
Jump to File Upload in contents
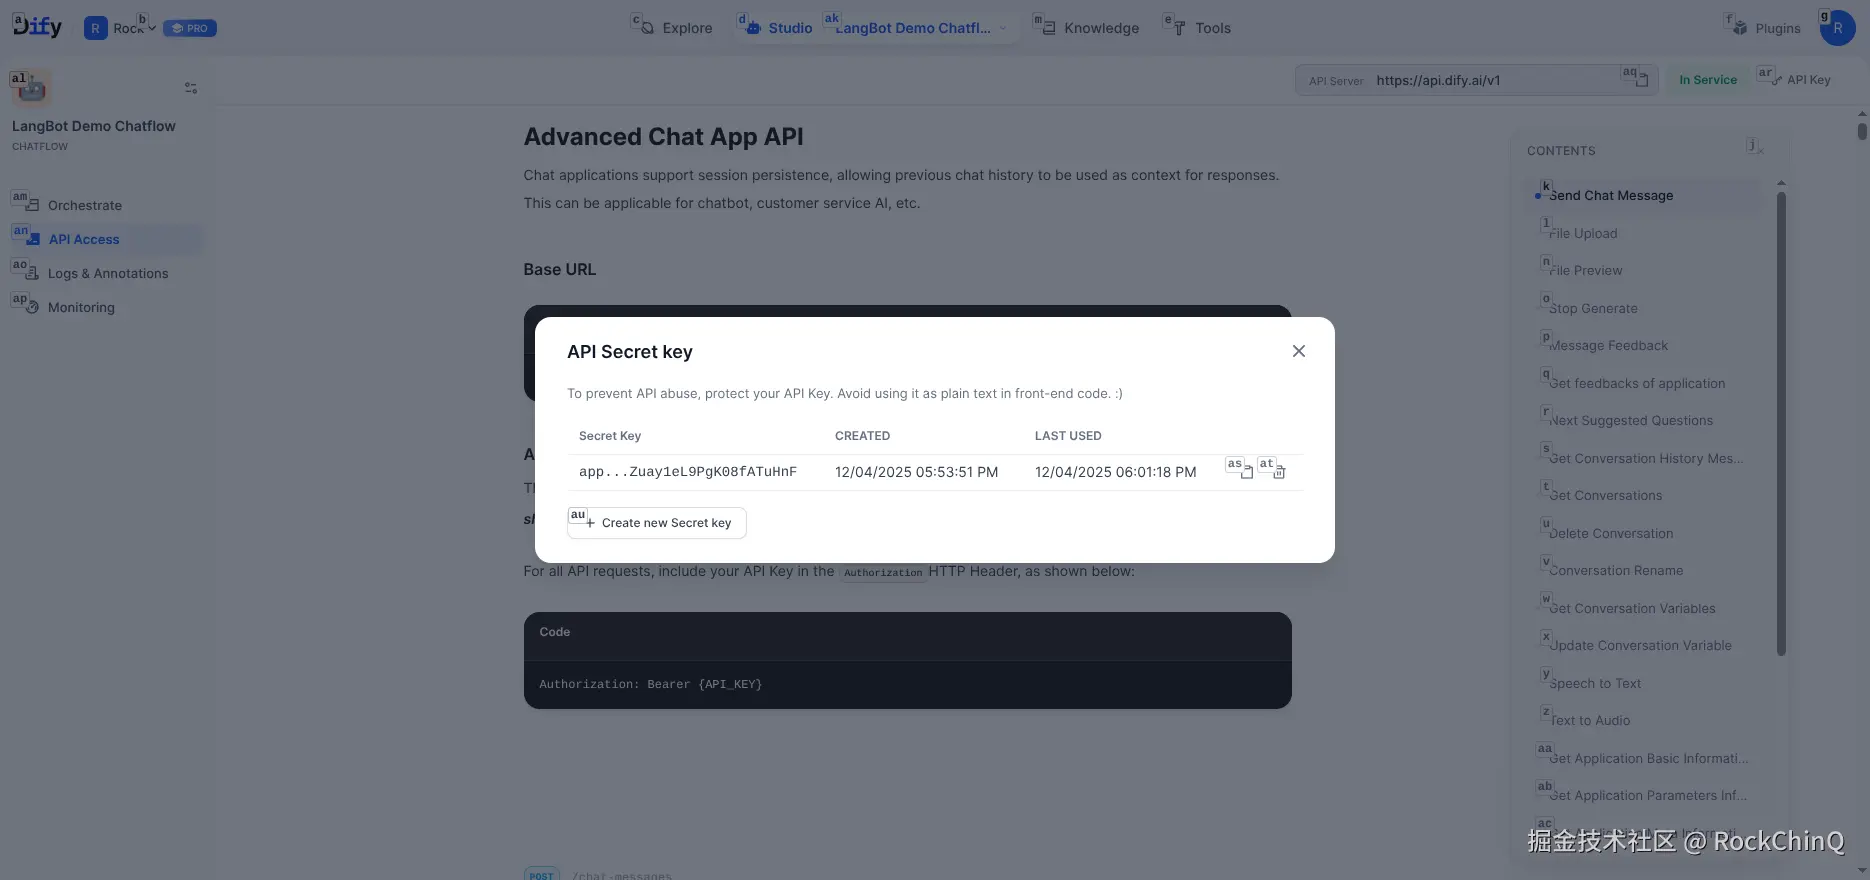tap(1583, 233)
